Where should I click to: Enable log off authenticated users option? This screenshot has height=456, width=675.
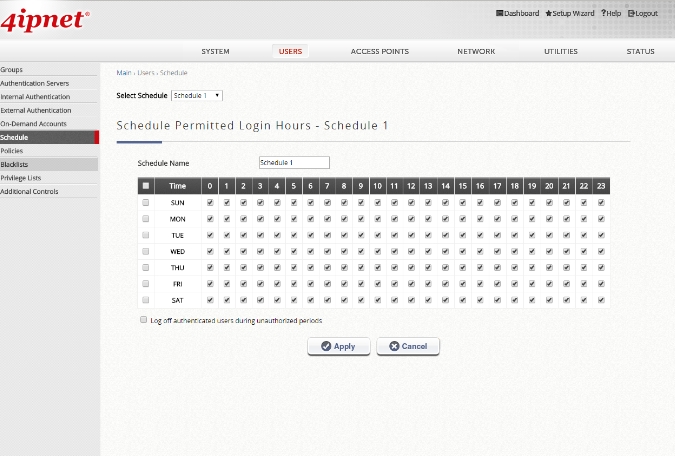[144, 320]
